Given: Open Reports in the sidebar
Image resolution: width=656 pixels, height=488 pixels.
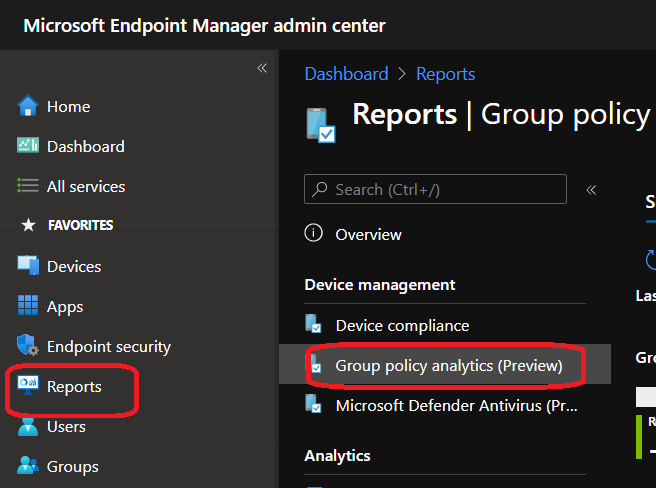Looking at the screenshot, I should (x=74, y=387).
